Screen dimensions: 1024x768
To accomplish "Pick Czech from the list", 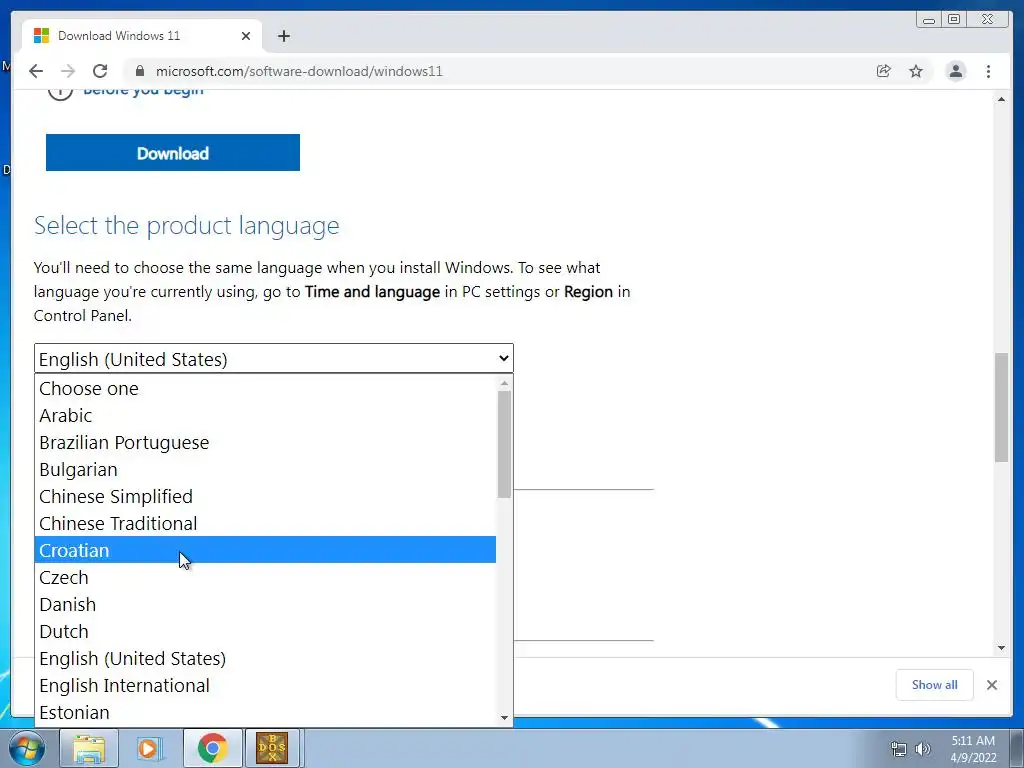I will [x=265, y=577].
